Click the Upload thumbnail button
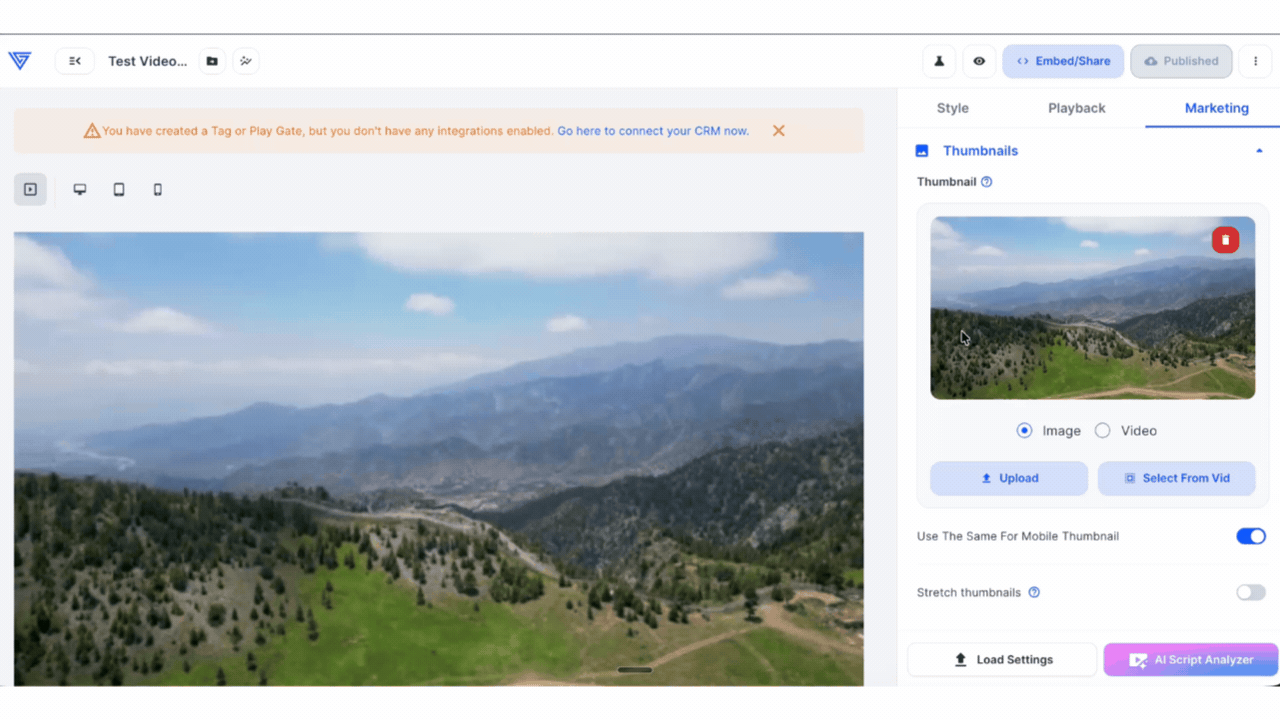Screen dimensions: 1280x720 (1009, 478)
